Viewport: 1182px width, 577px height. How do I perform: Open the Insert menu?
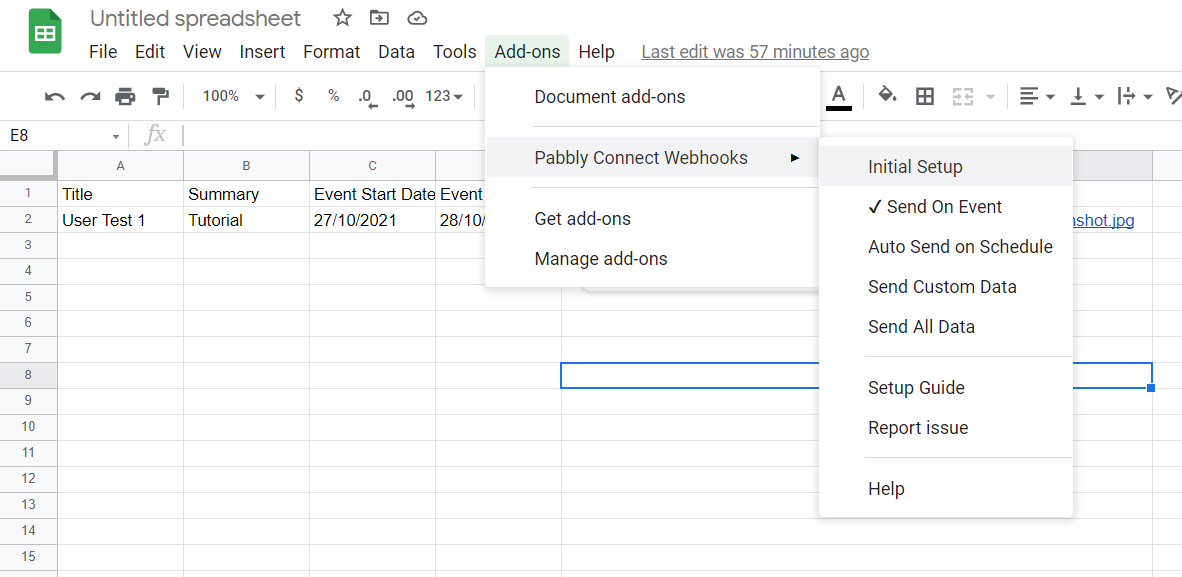tap(262, 52)
